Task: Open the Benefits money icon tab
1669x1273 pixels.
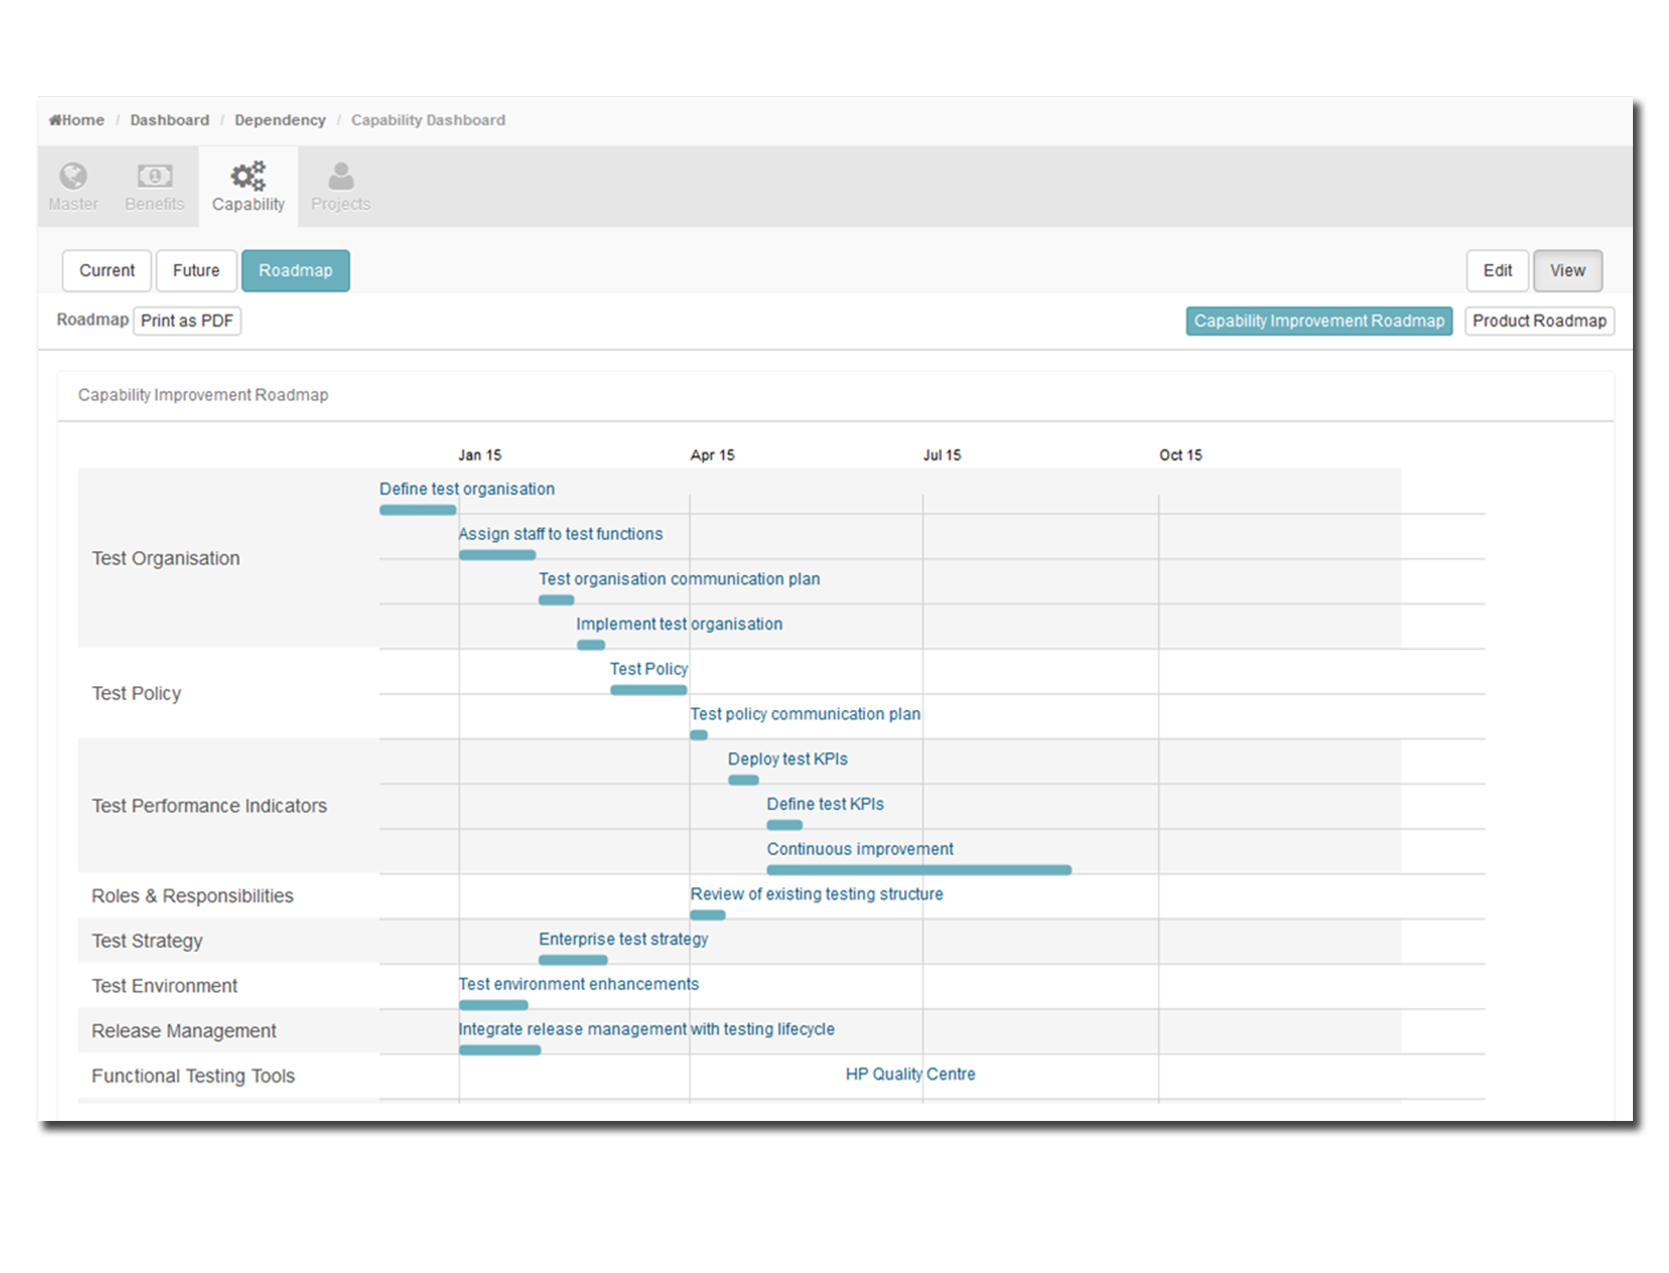Action: [154, 187]
